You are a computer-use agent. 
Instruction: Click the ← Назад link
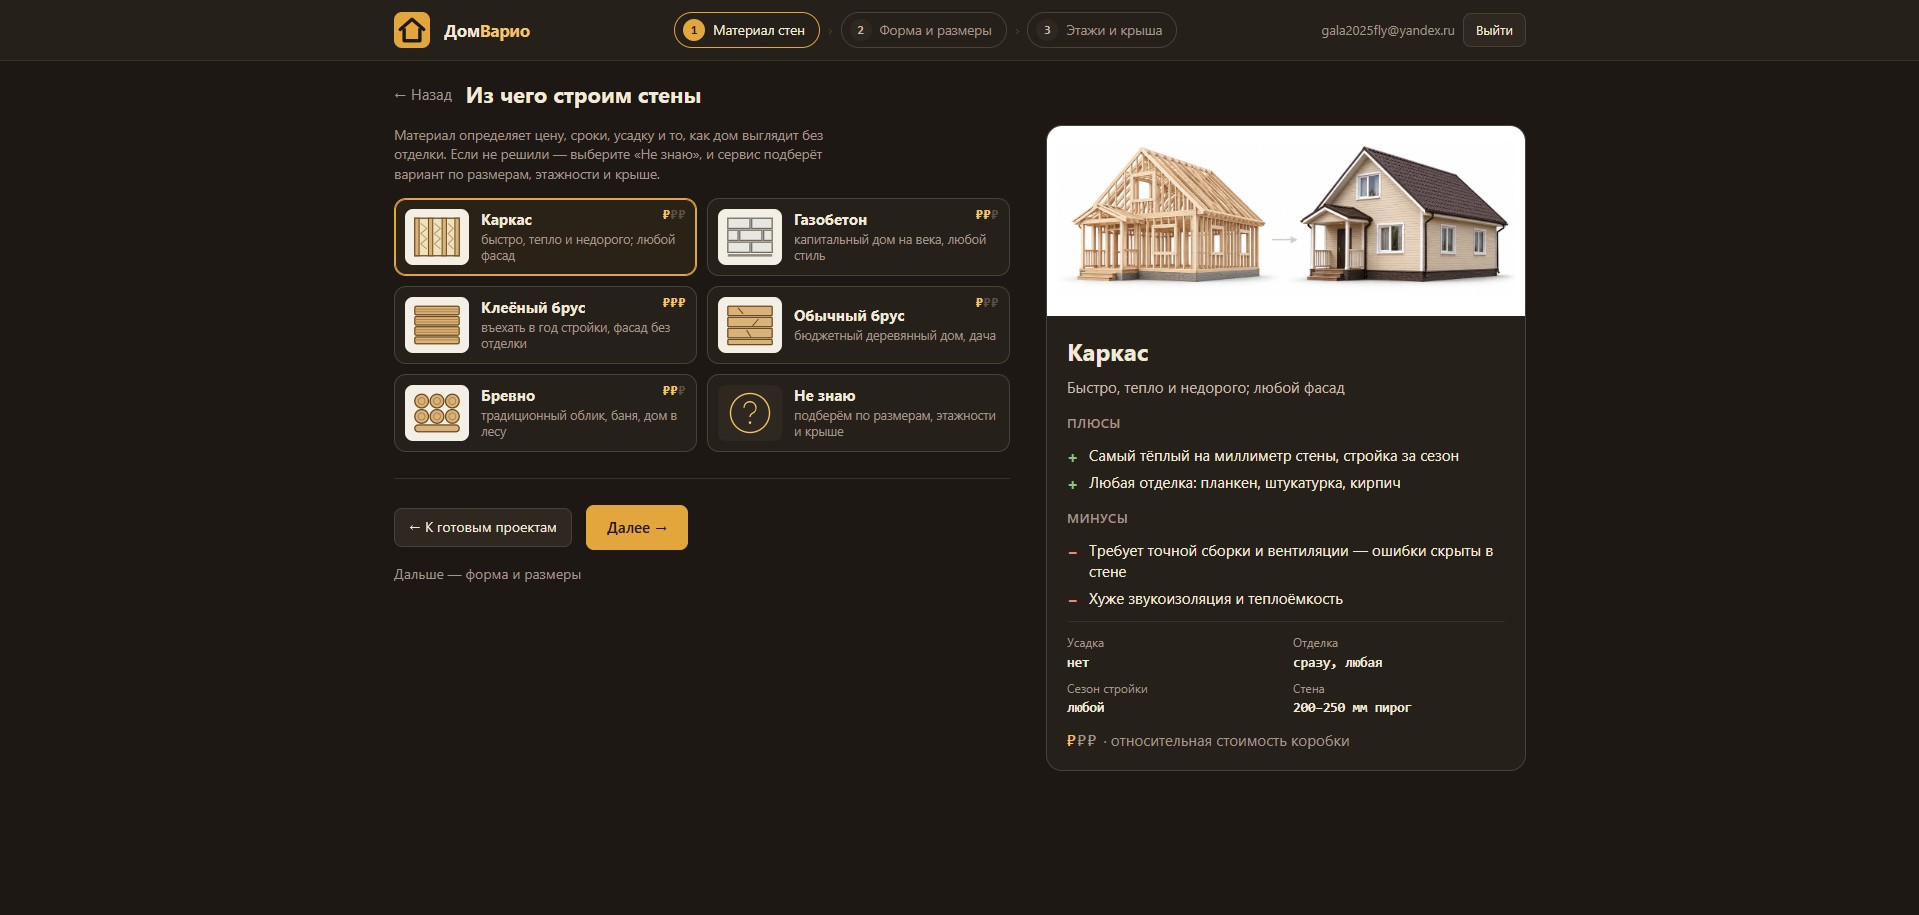pos(423,95)
